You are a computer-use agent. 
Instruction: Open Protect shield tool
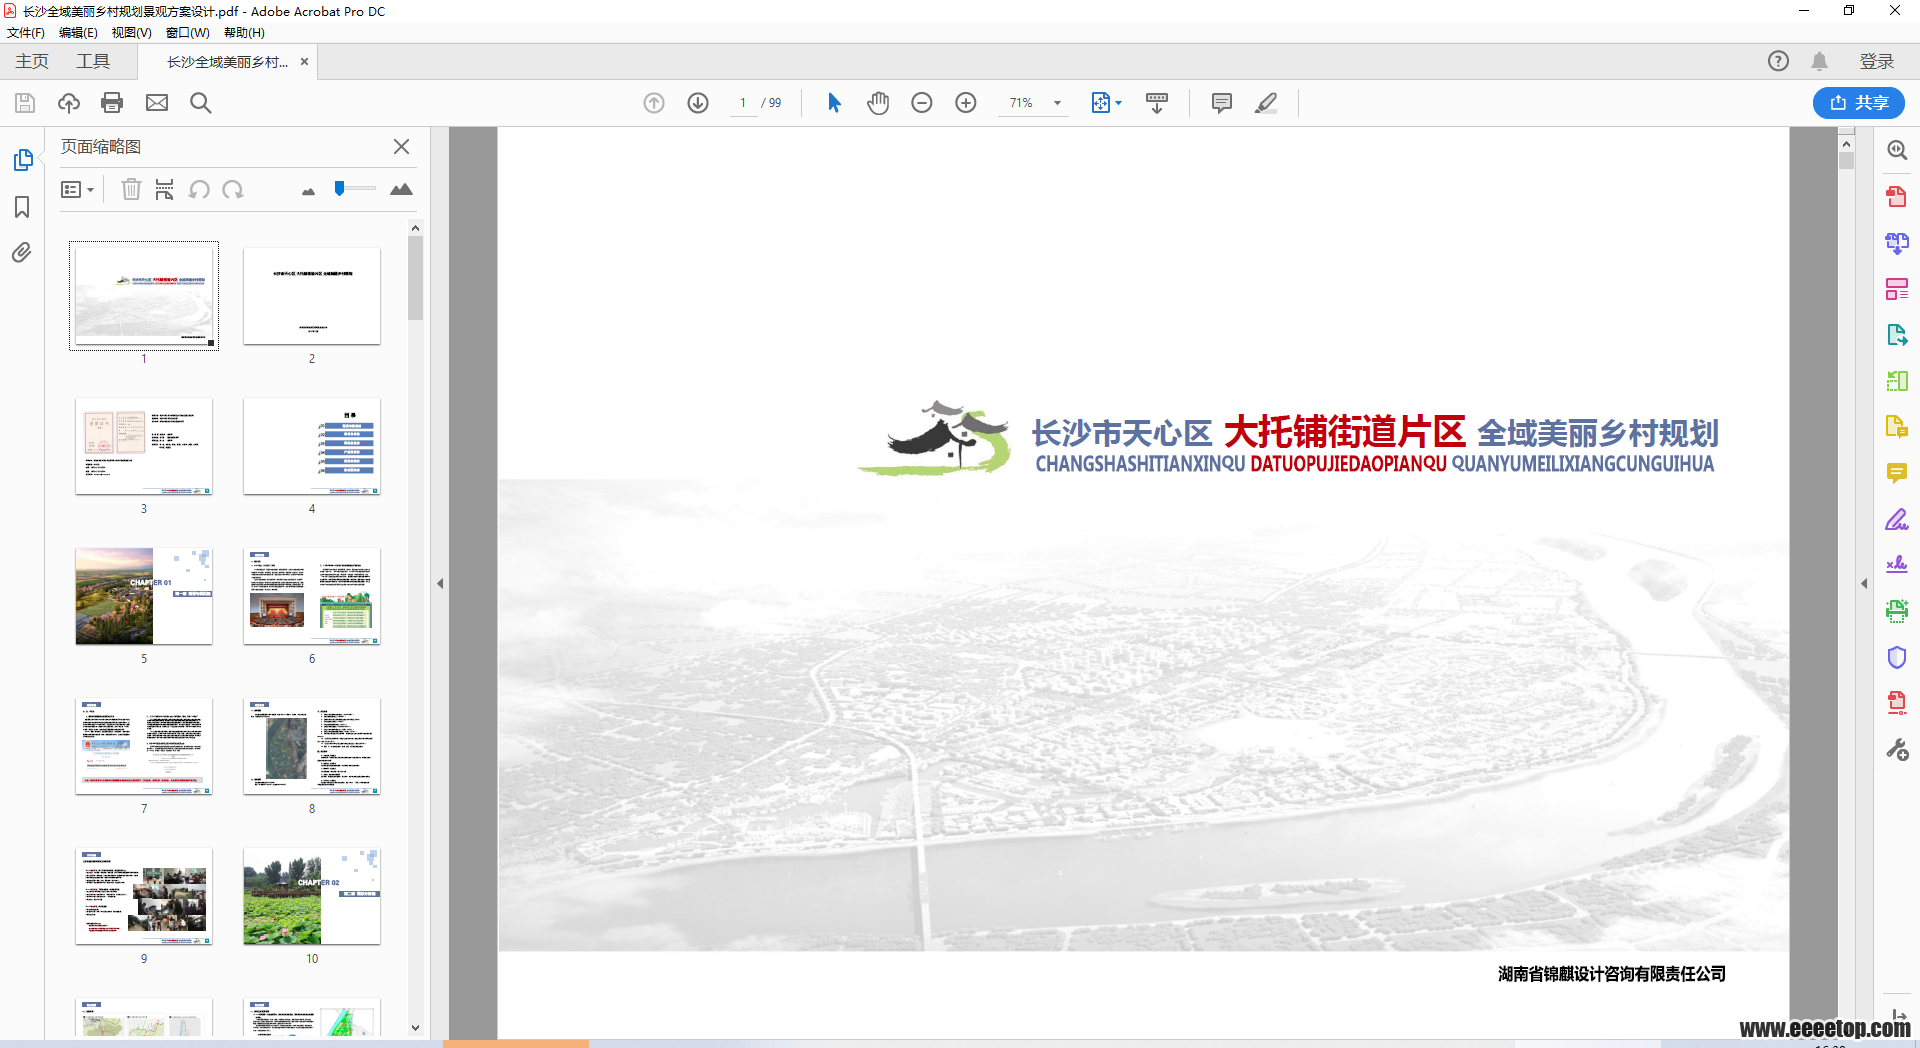tap(1897, 657)
